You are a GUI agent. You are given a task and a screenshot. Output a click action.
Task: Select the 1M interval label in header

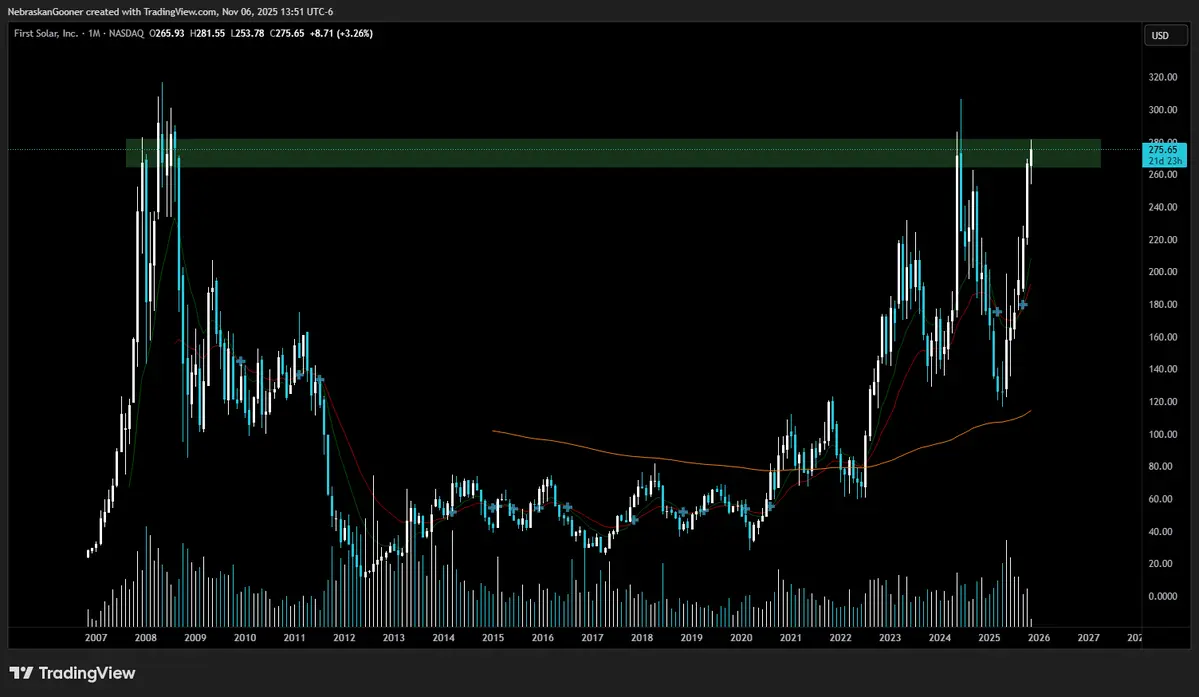(94, 34)
